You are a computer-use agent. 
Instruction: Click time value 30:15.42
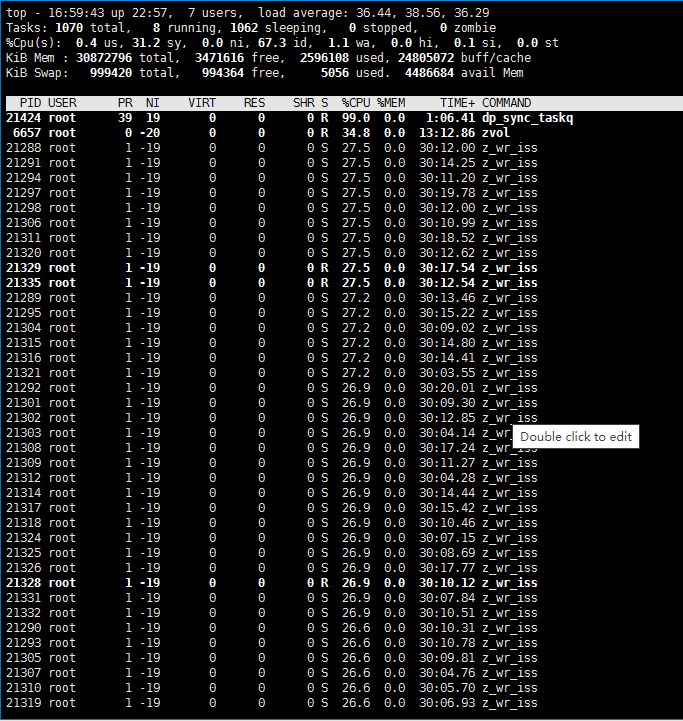tap(447, 508)
